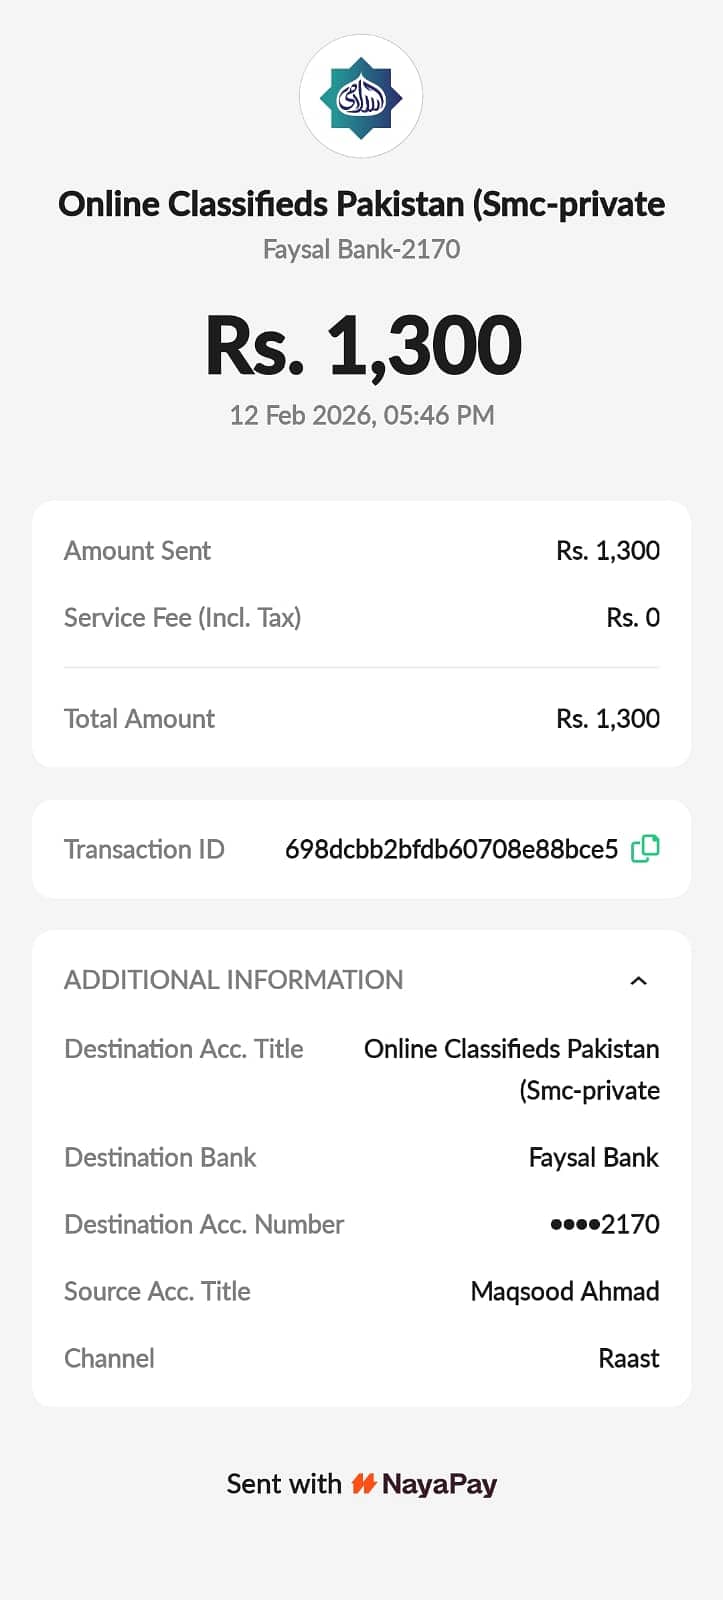
Task: Tap the Source Acc. Title Maqsood Ahmad
Action: click(564, 1292)
